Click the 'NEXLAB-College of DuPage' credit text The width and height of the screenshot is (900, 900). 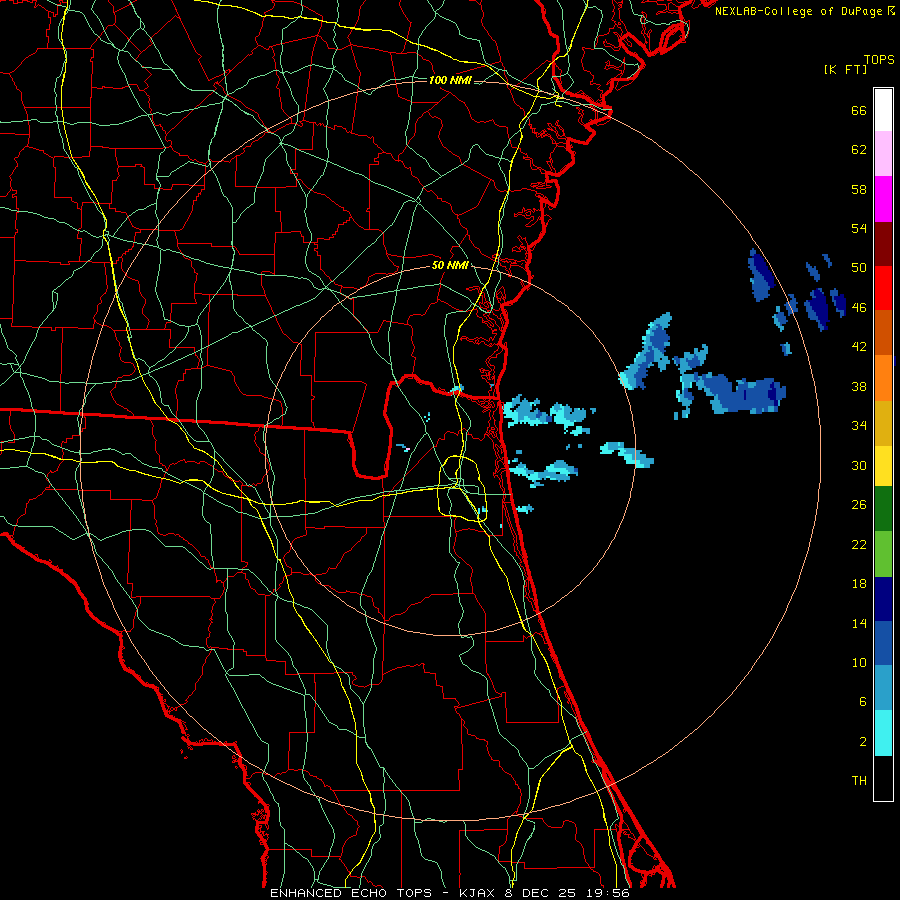tap(799, 11)
